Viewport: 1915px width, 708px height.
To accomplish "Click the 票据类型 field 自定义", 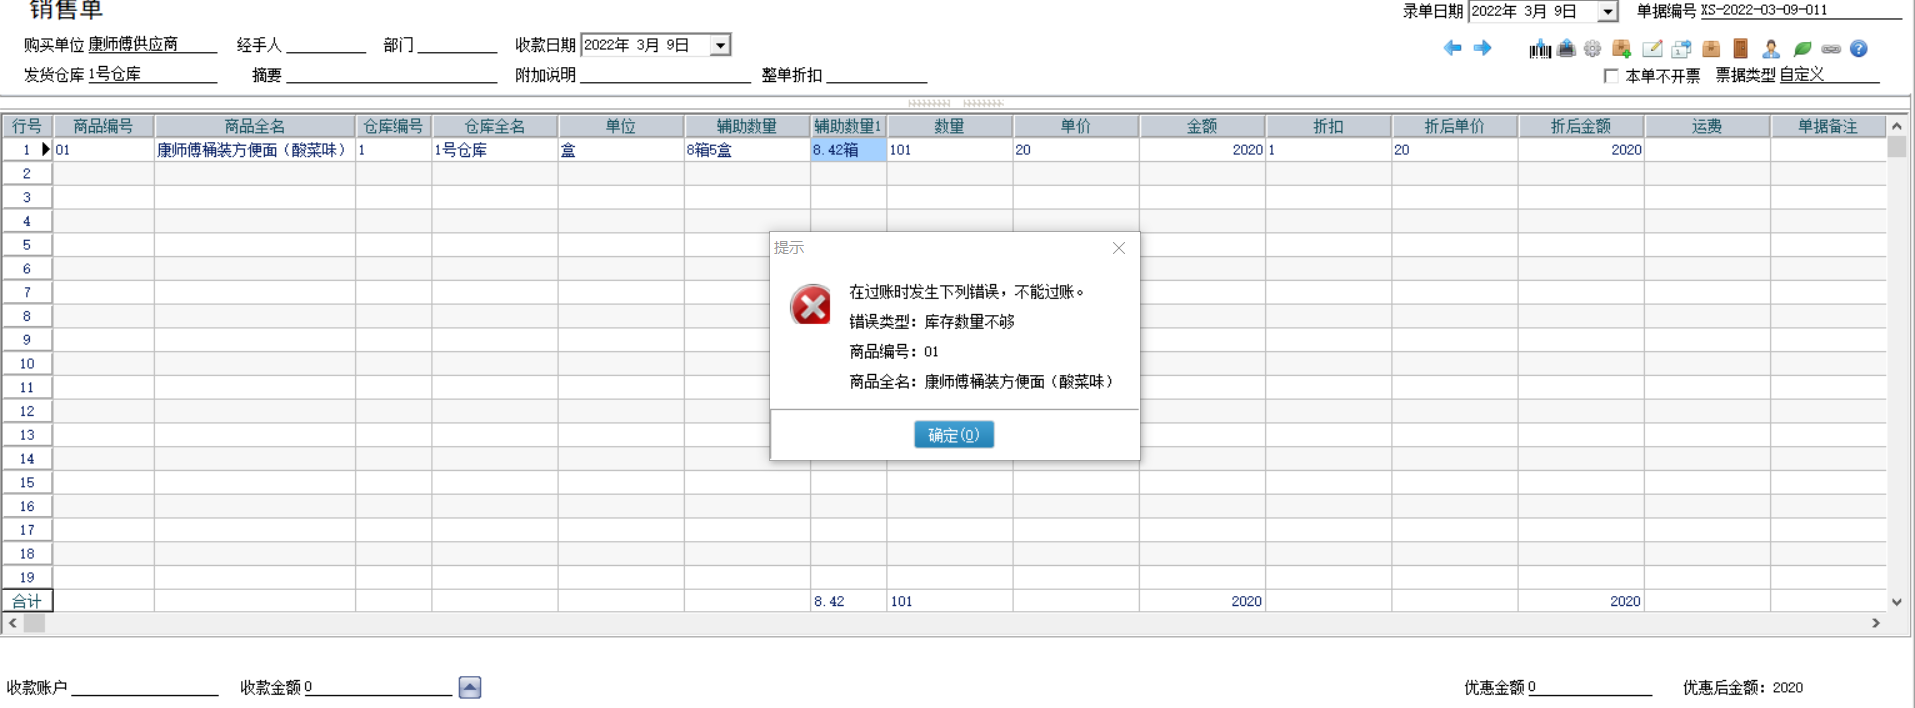I will (x=1829, y=75).
